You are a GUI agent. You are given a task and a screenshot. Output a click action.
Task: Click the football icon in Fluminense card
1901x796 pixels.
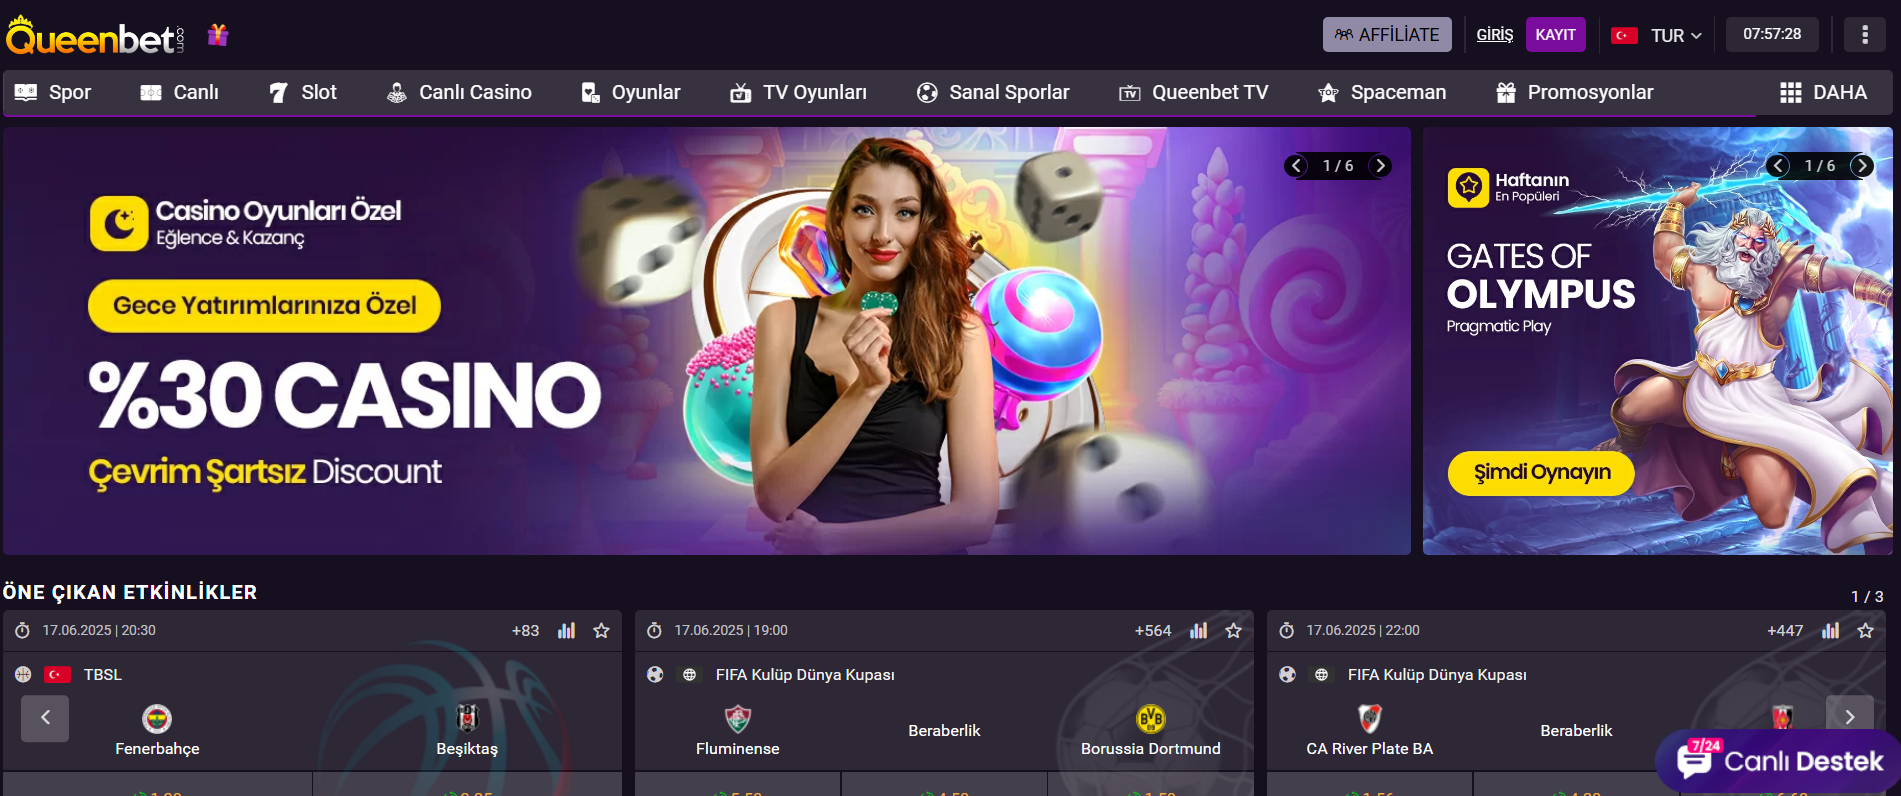(x=655, y=675)
